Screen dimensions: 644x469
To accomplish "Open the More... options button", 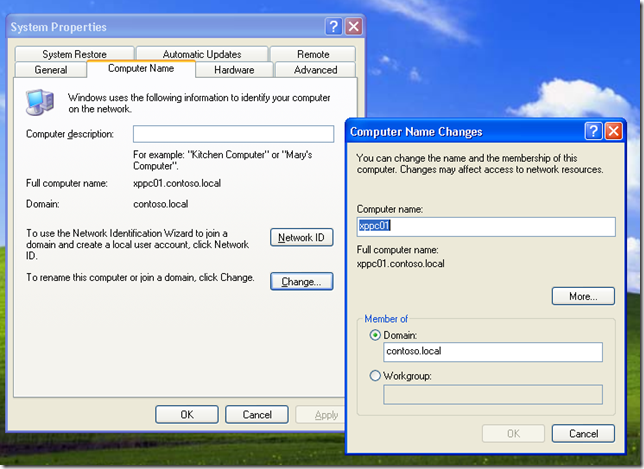I will [583, 296].
